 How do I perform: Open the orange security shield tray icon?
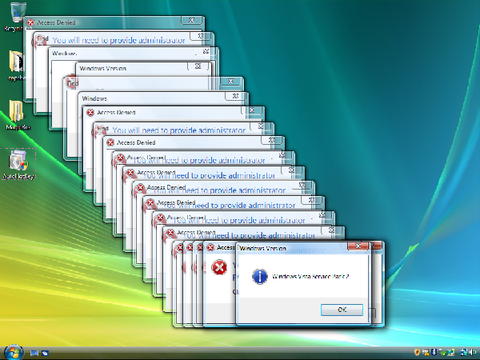[417, 352]
